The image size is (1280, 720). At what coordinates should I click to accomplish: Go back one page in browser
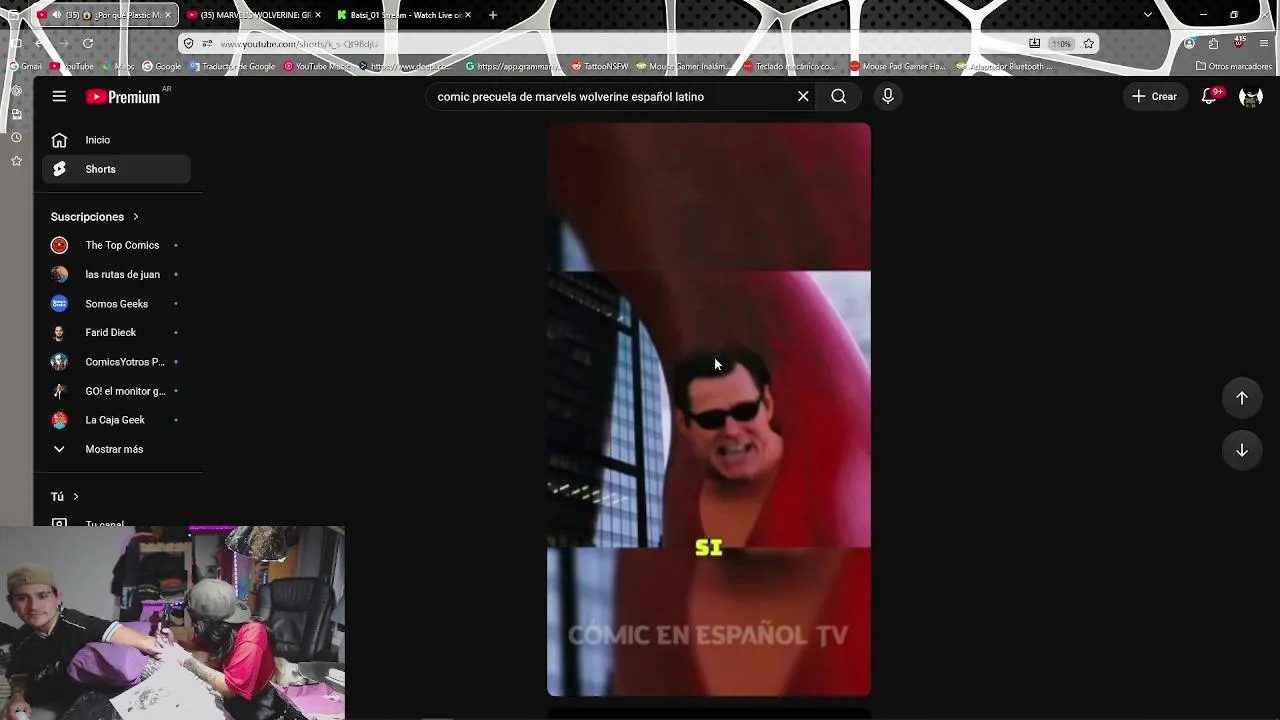click(38, 43)
